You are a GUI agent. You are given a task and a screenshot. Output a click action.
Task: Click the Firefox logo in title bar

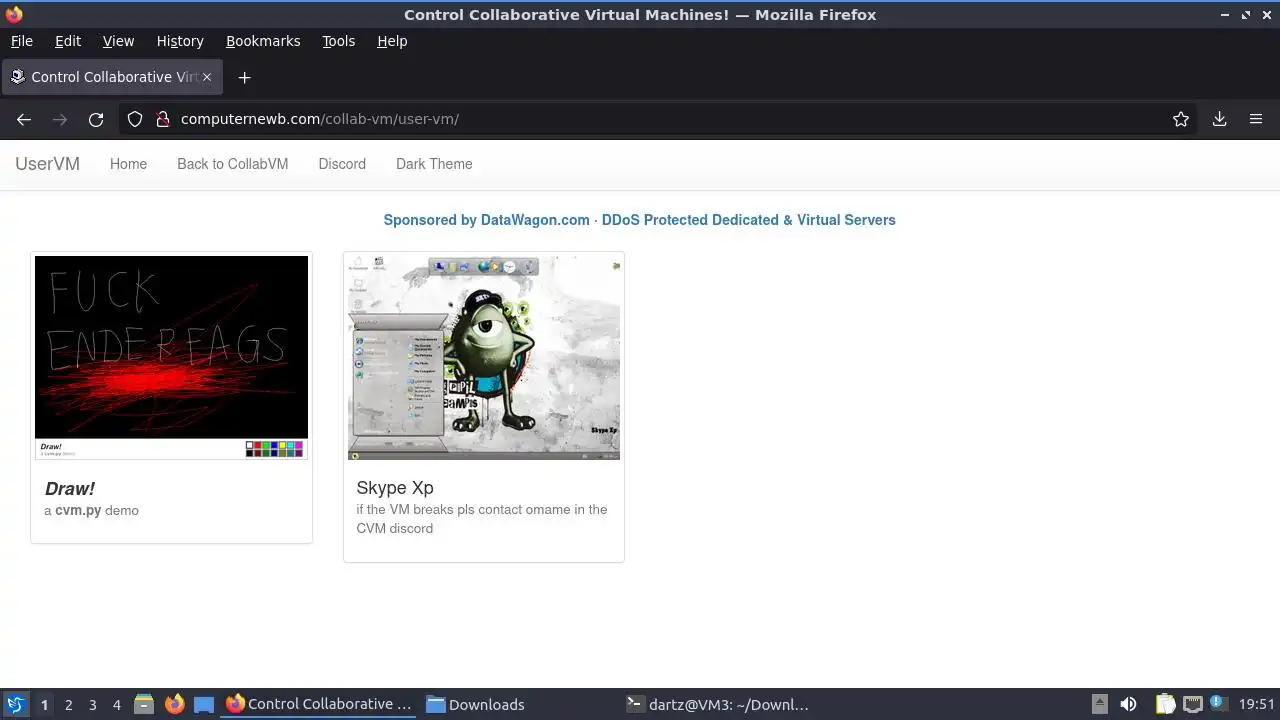(14, 14)
